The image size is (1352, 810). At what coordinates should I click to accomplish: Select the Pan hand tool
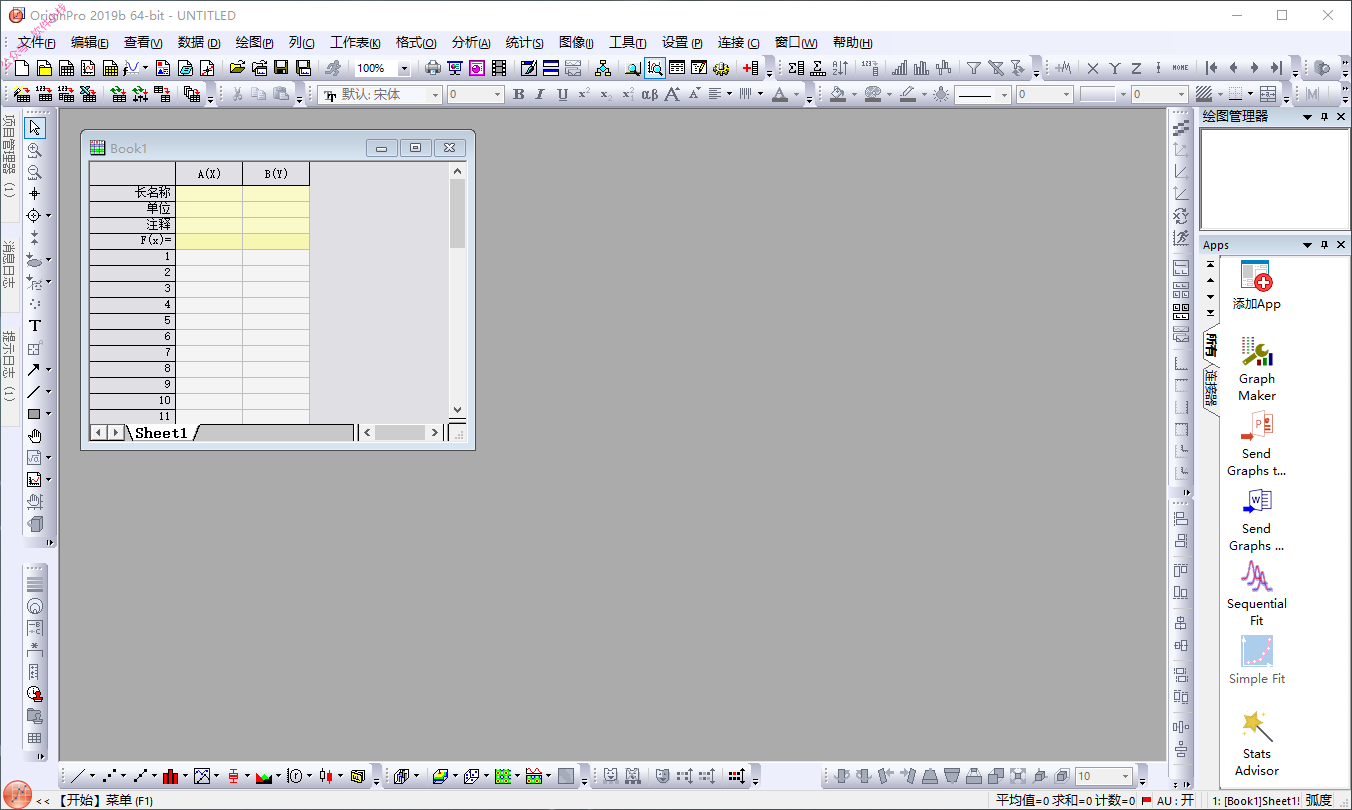[x=35, y=436]
